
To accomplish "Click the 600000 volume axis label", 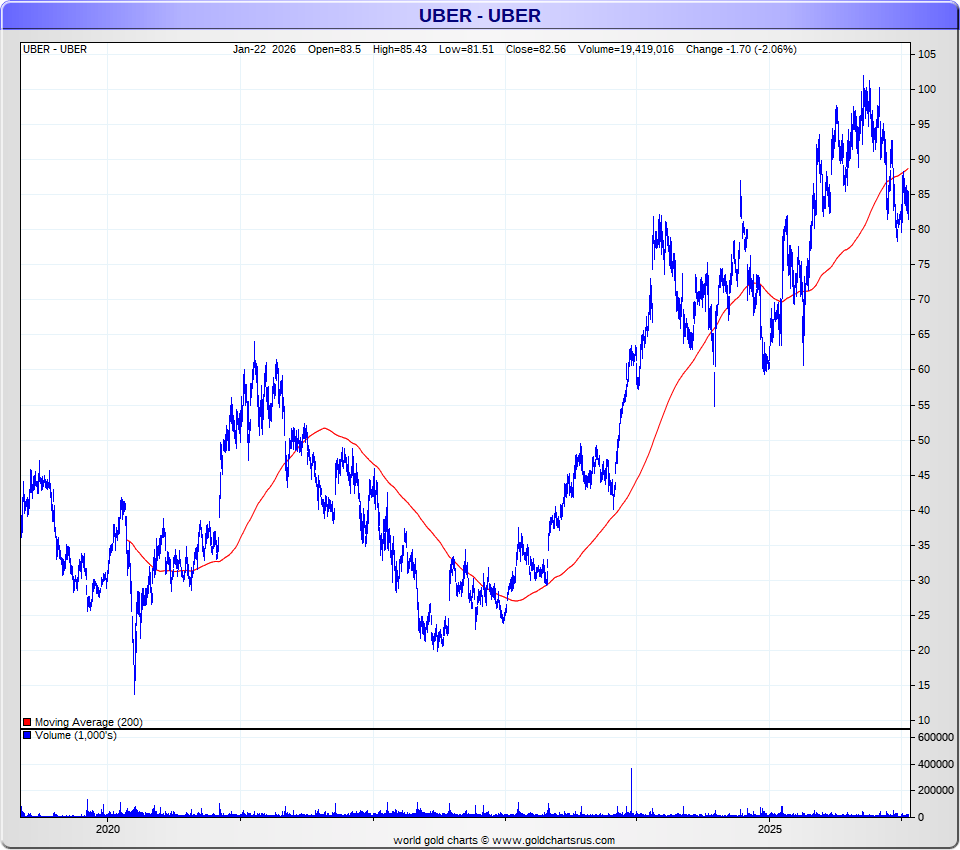I will tap(934, 737).
